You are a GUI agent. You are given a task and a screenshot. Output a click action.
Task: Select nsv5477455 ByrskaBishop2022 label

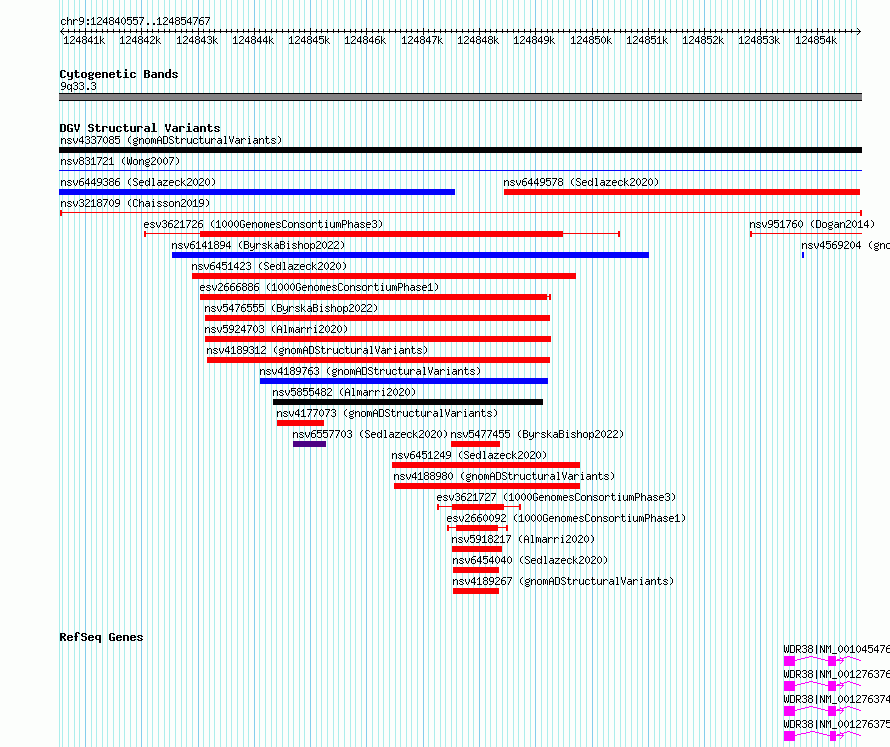tap(538, 434)
